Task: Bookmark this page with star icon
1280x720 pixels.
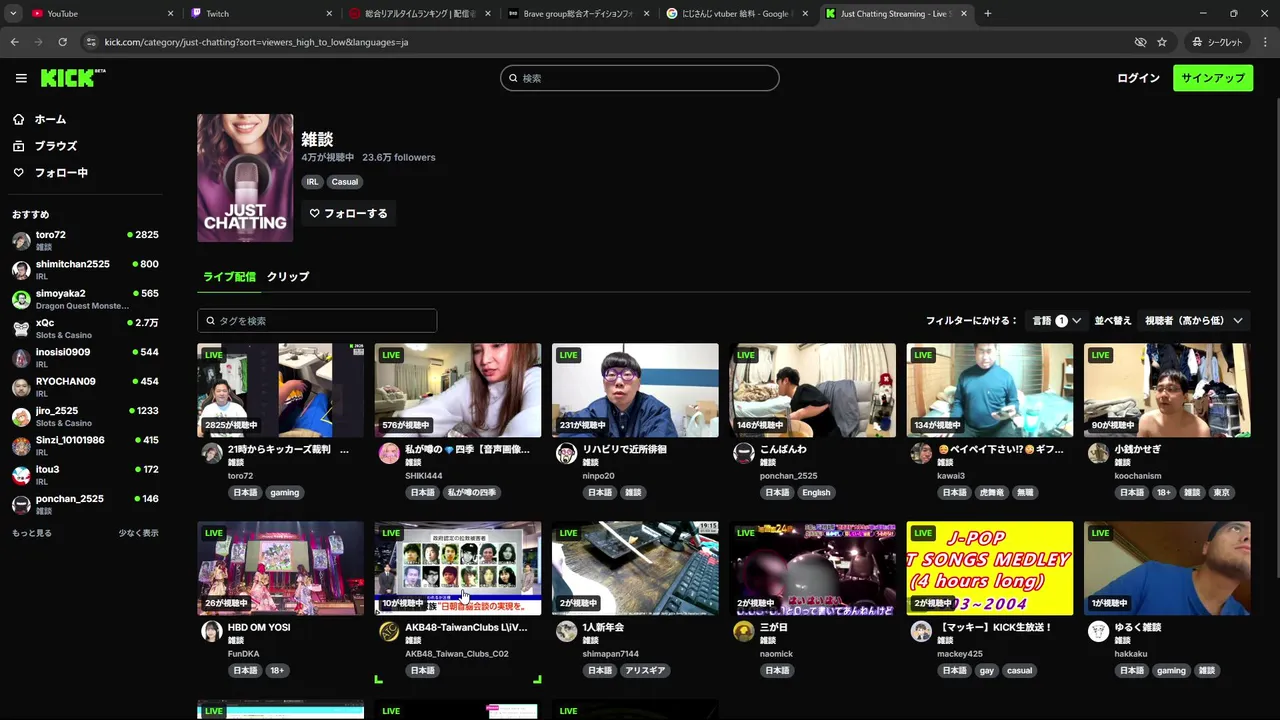Action: pyautogui.click(x=1162, y=42)
